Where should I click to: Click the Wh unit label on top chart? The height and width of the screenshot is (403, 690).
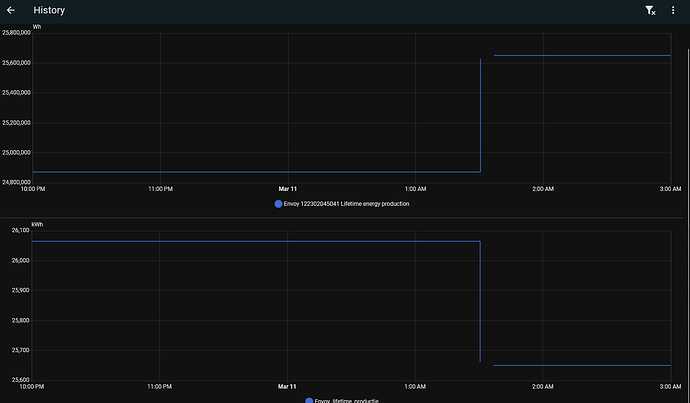(37, 27)
